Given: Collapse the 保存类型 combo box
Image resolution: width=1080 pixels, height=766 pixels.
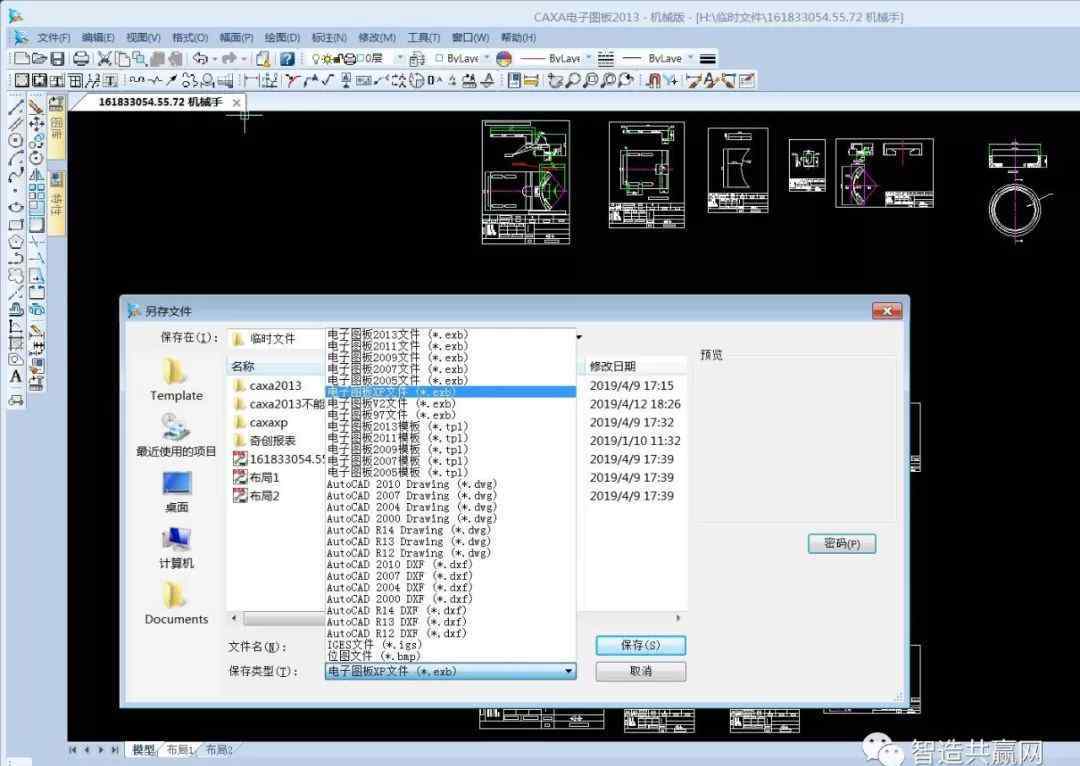Looking at the screenshot, I should click(569, 671).
